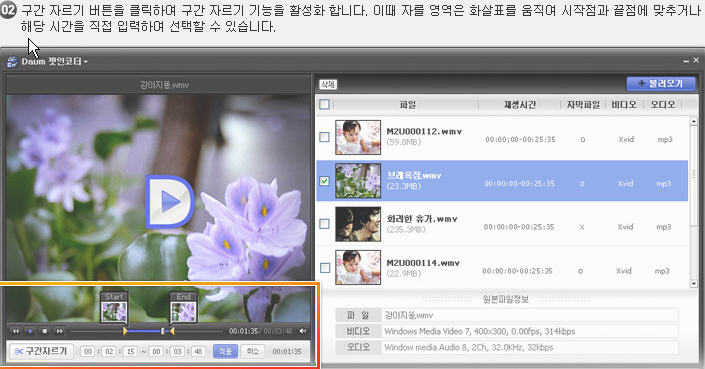Screen dimensions: 705x369
Task: Click the small play button in controls
Action: click(x=30, y=331)
